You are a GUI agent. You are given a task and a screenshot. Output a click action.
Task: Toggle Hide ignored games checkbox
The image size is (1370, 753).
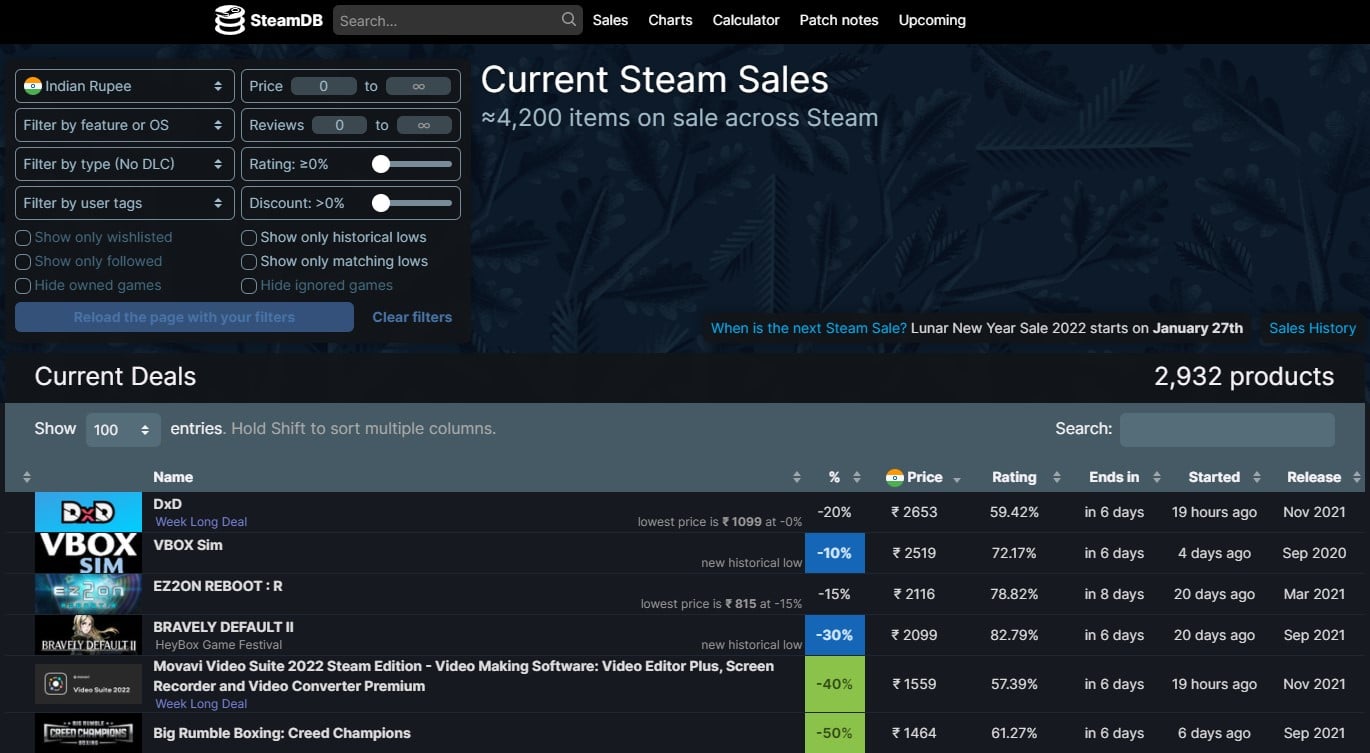(249, 286)
